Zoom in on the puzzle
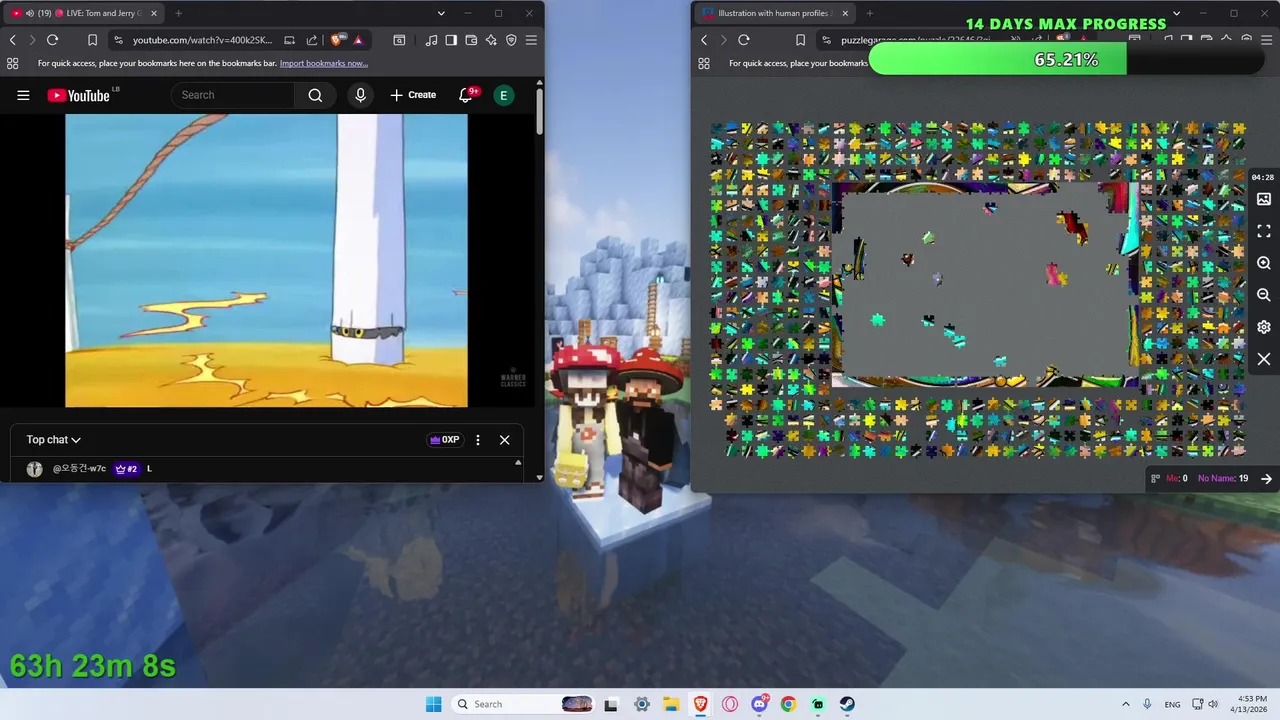This screenshot has height=720, width=1280. coord(1264,263)
